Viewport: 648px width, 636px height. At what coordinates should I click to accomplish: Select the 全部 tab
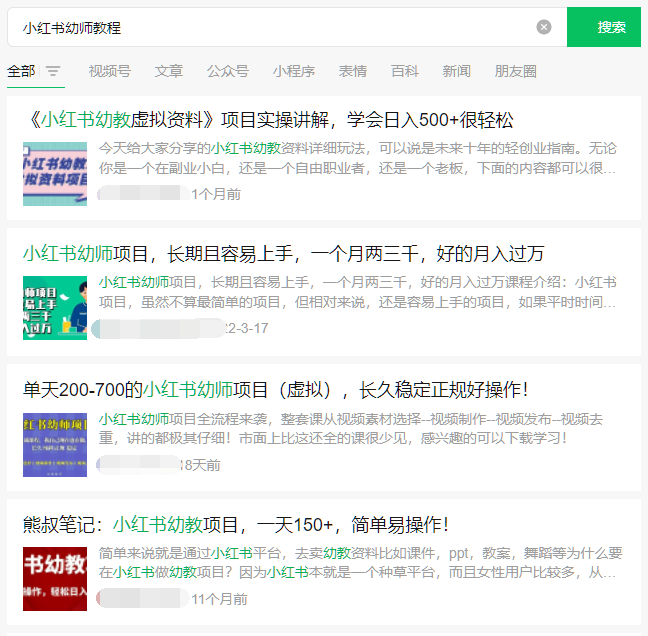pos(21,71)
